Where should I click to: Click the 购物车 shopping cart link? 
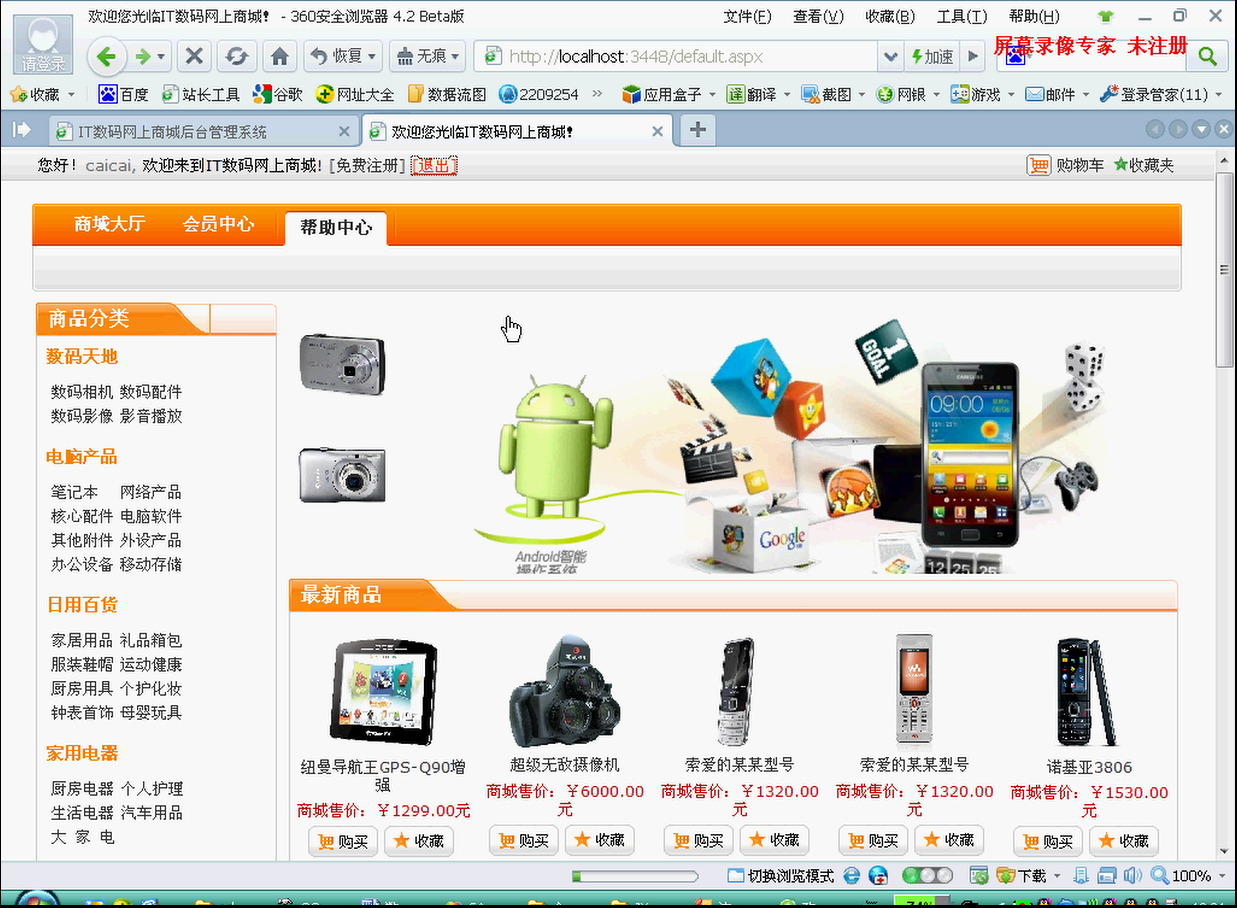point(1066,165)
